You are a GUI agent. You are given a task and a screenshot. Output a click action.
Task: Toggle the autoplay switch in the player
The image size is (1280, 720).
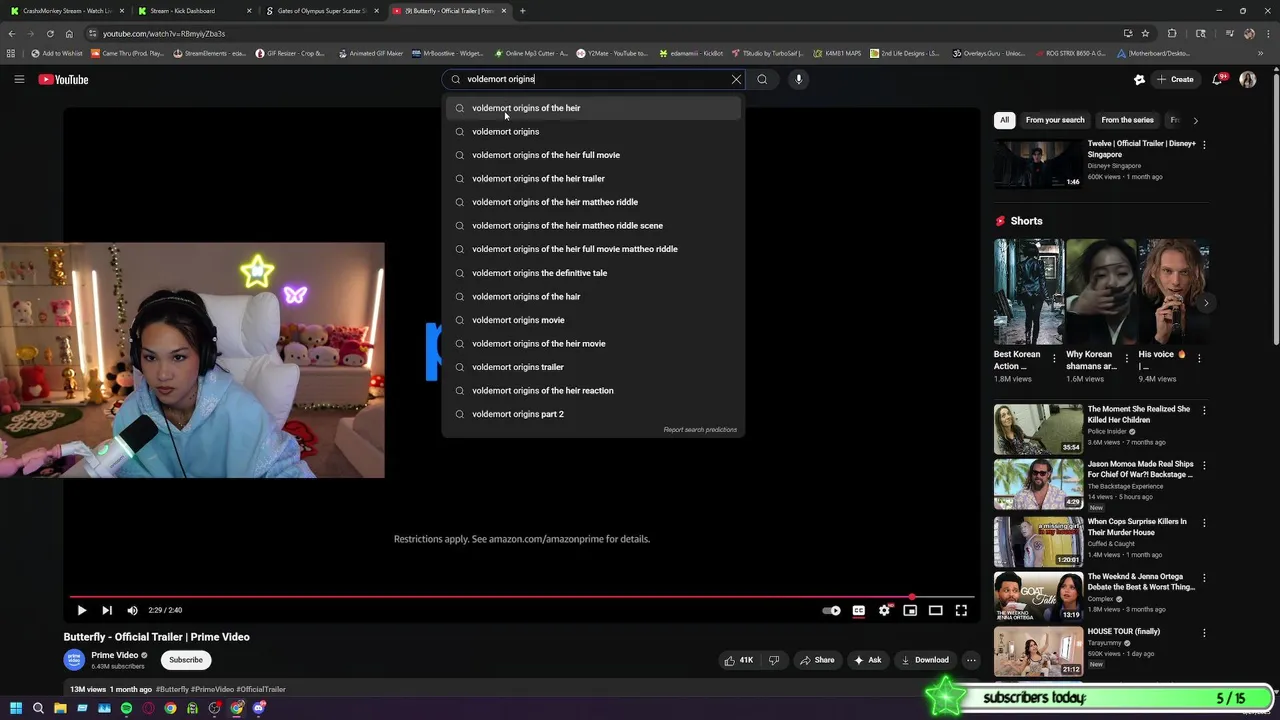[x=832, y=610]
